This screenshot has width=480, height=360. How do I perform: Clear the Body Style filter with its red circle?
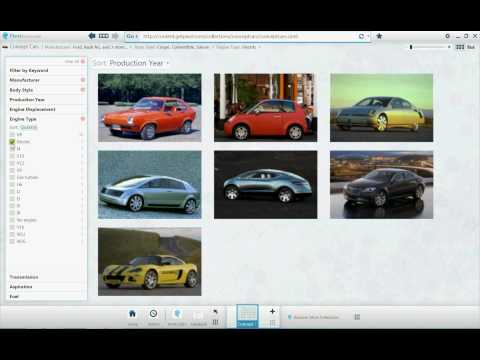coord(83,90)
